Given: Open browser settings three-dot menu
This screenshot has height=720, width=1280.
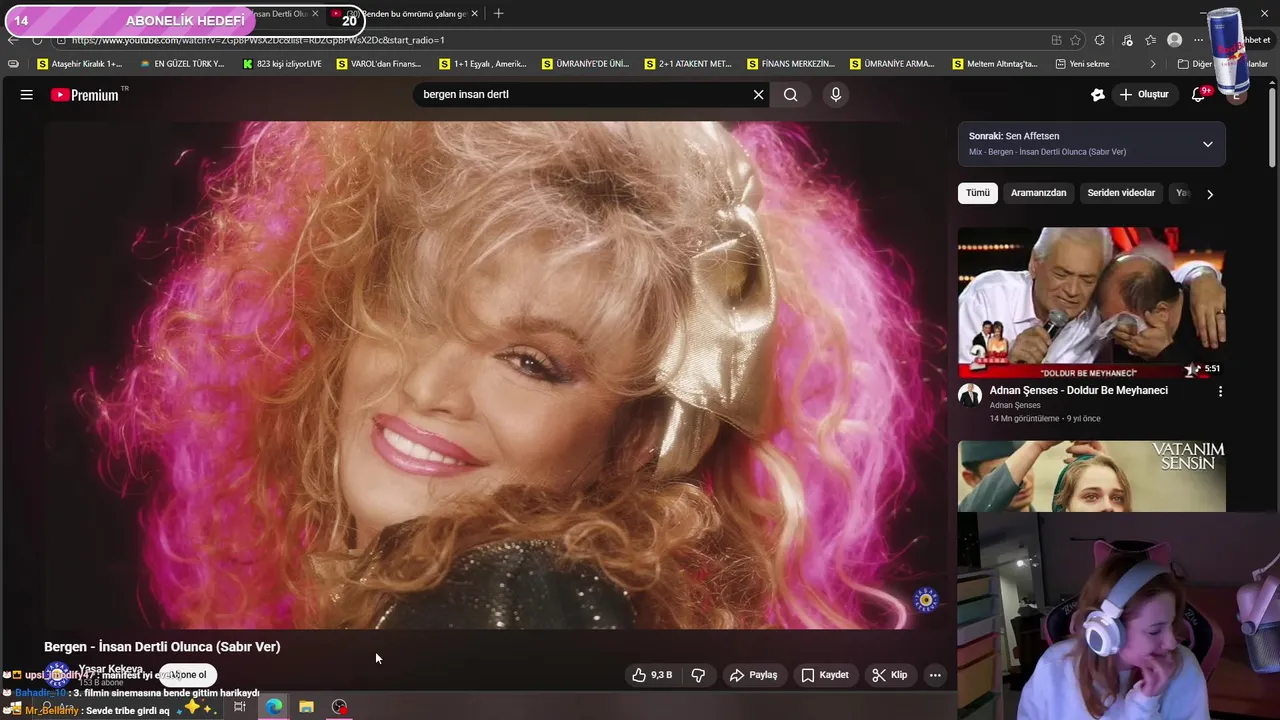Looking at the screenshot, I should point(1198,40).
